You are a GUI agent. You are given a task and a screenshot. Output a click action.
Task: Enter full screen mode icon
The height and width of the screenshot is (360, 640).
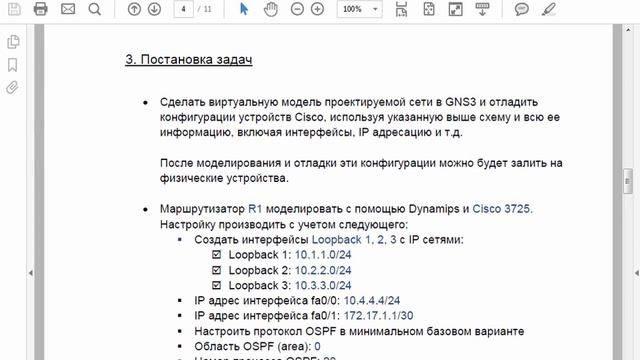pos(456,9)
